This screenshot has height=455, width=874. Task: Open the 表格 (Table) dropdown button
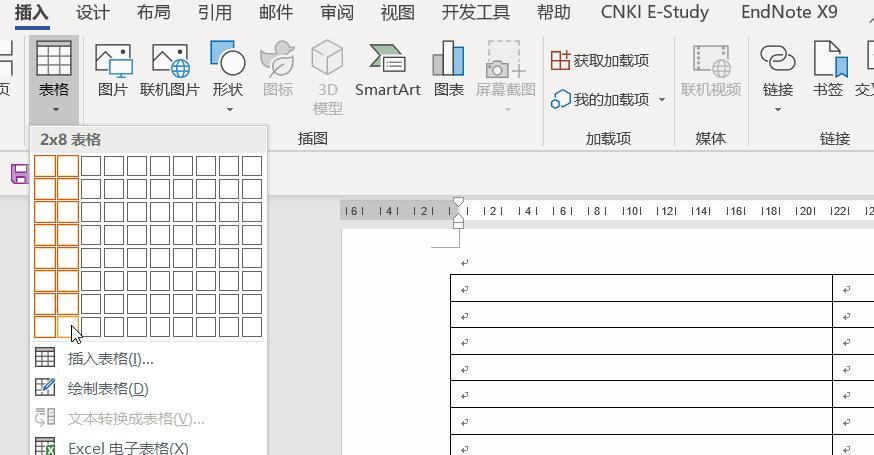tap(54, 78)
